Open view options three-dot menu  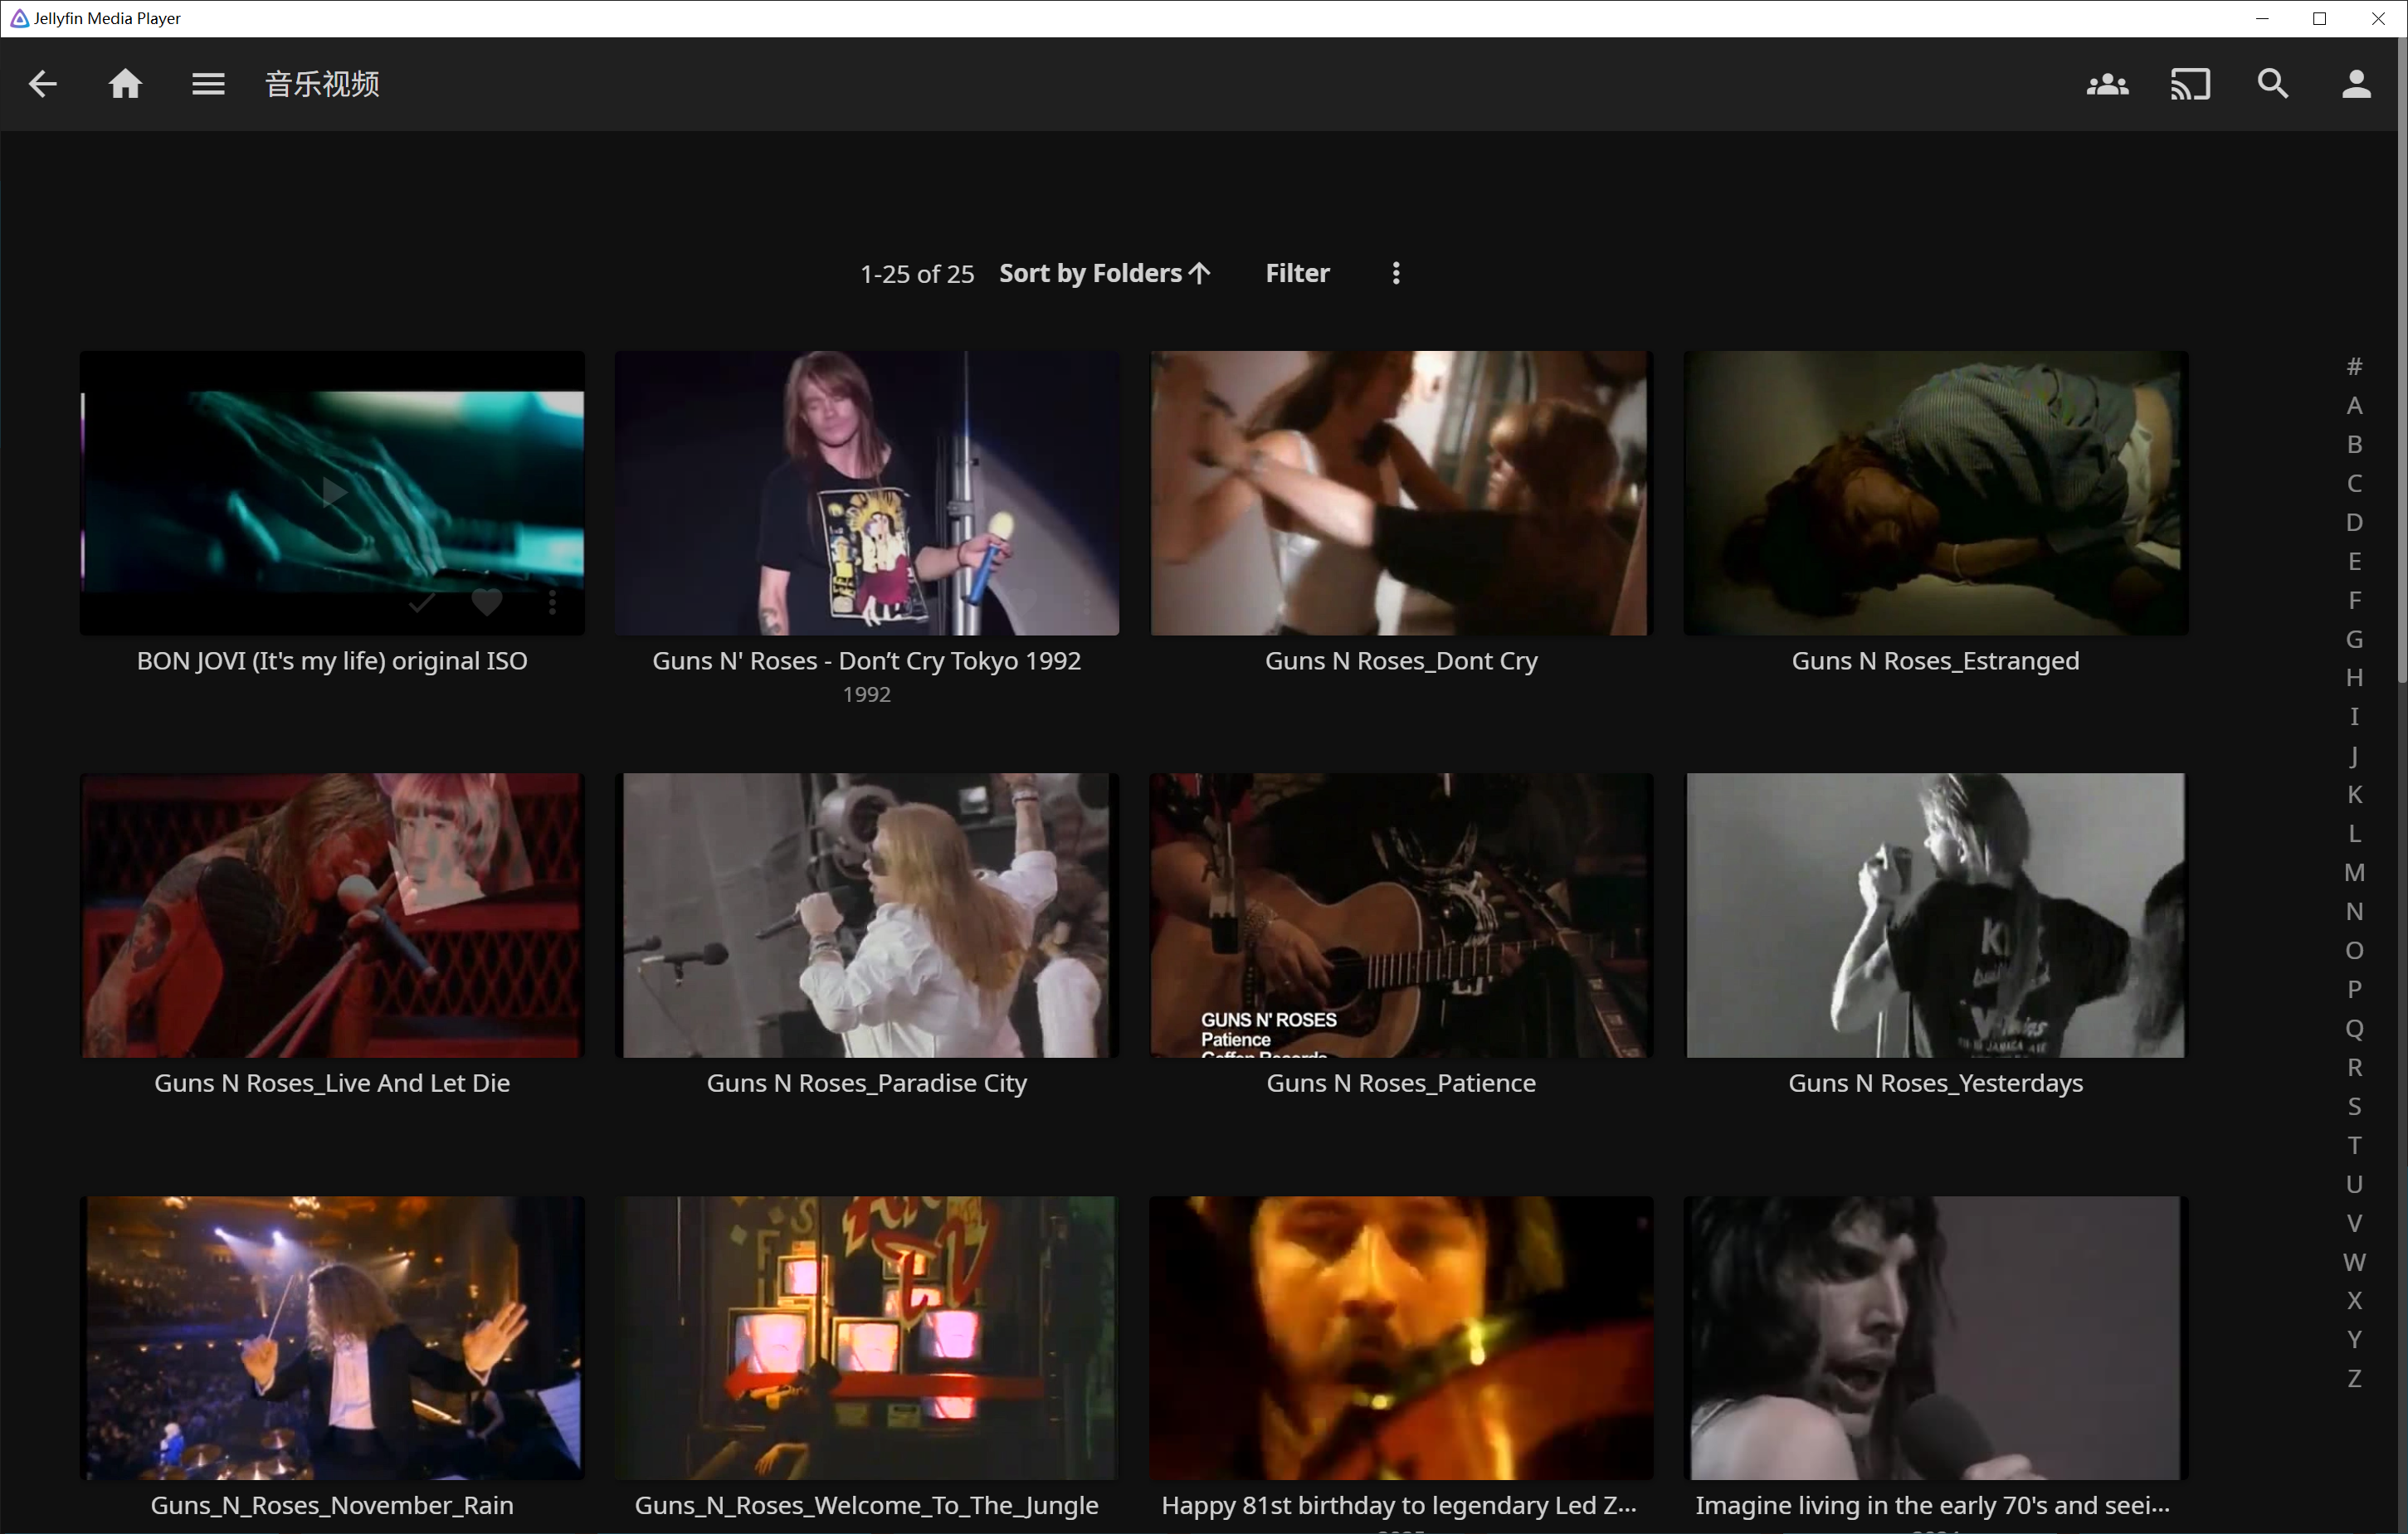click(x=1396, y=273)
